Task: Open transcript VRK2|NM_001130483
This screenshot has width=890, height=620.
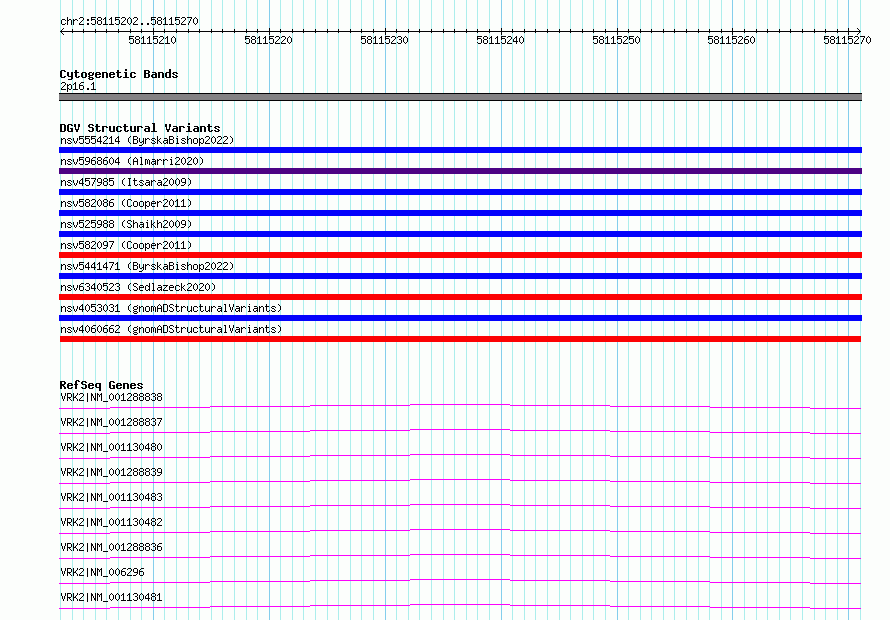Action: tap(111, 497)
